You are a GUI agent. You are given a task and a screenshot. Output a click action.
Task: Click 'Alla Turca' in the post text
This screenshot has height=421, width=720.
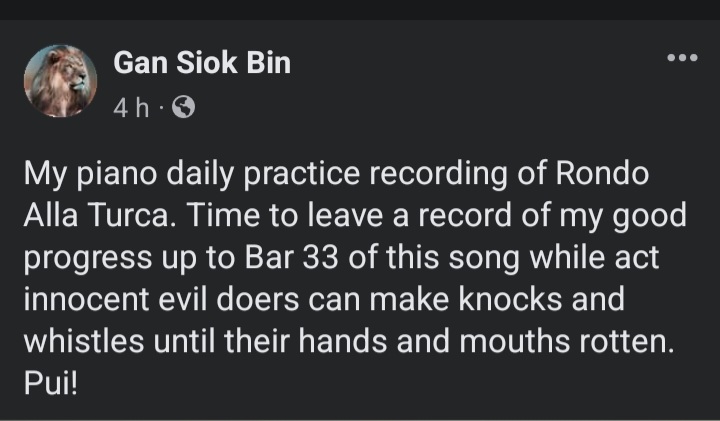pyautogui.click(x=84, y=215)
